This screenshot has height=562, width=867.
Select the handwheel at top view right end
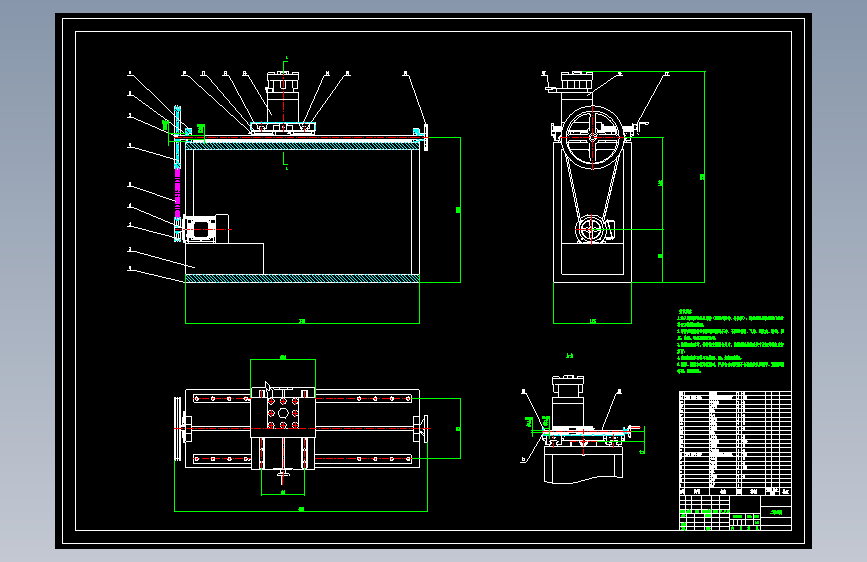(424, 428)
